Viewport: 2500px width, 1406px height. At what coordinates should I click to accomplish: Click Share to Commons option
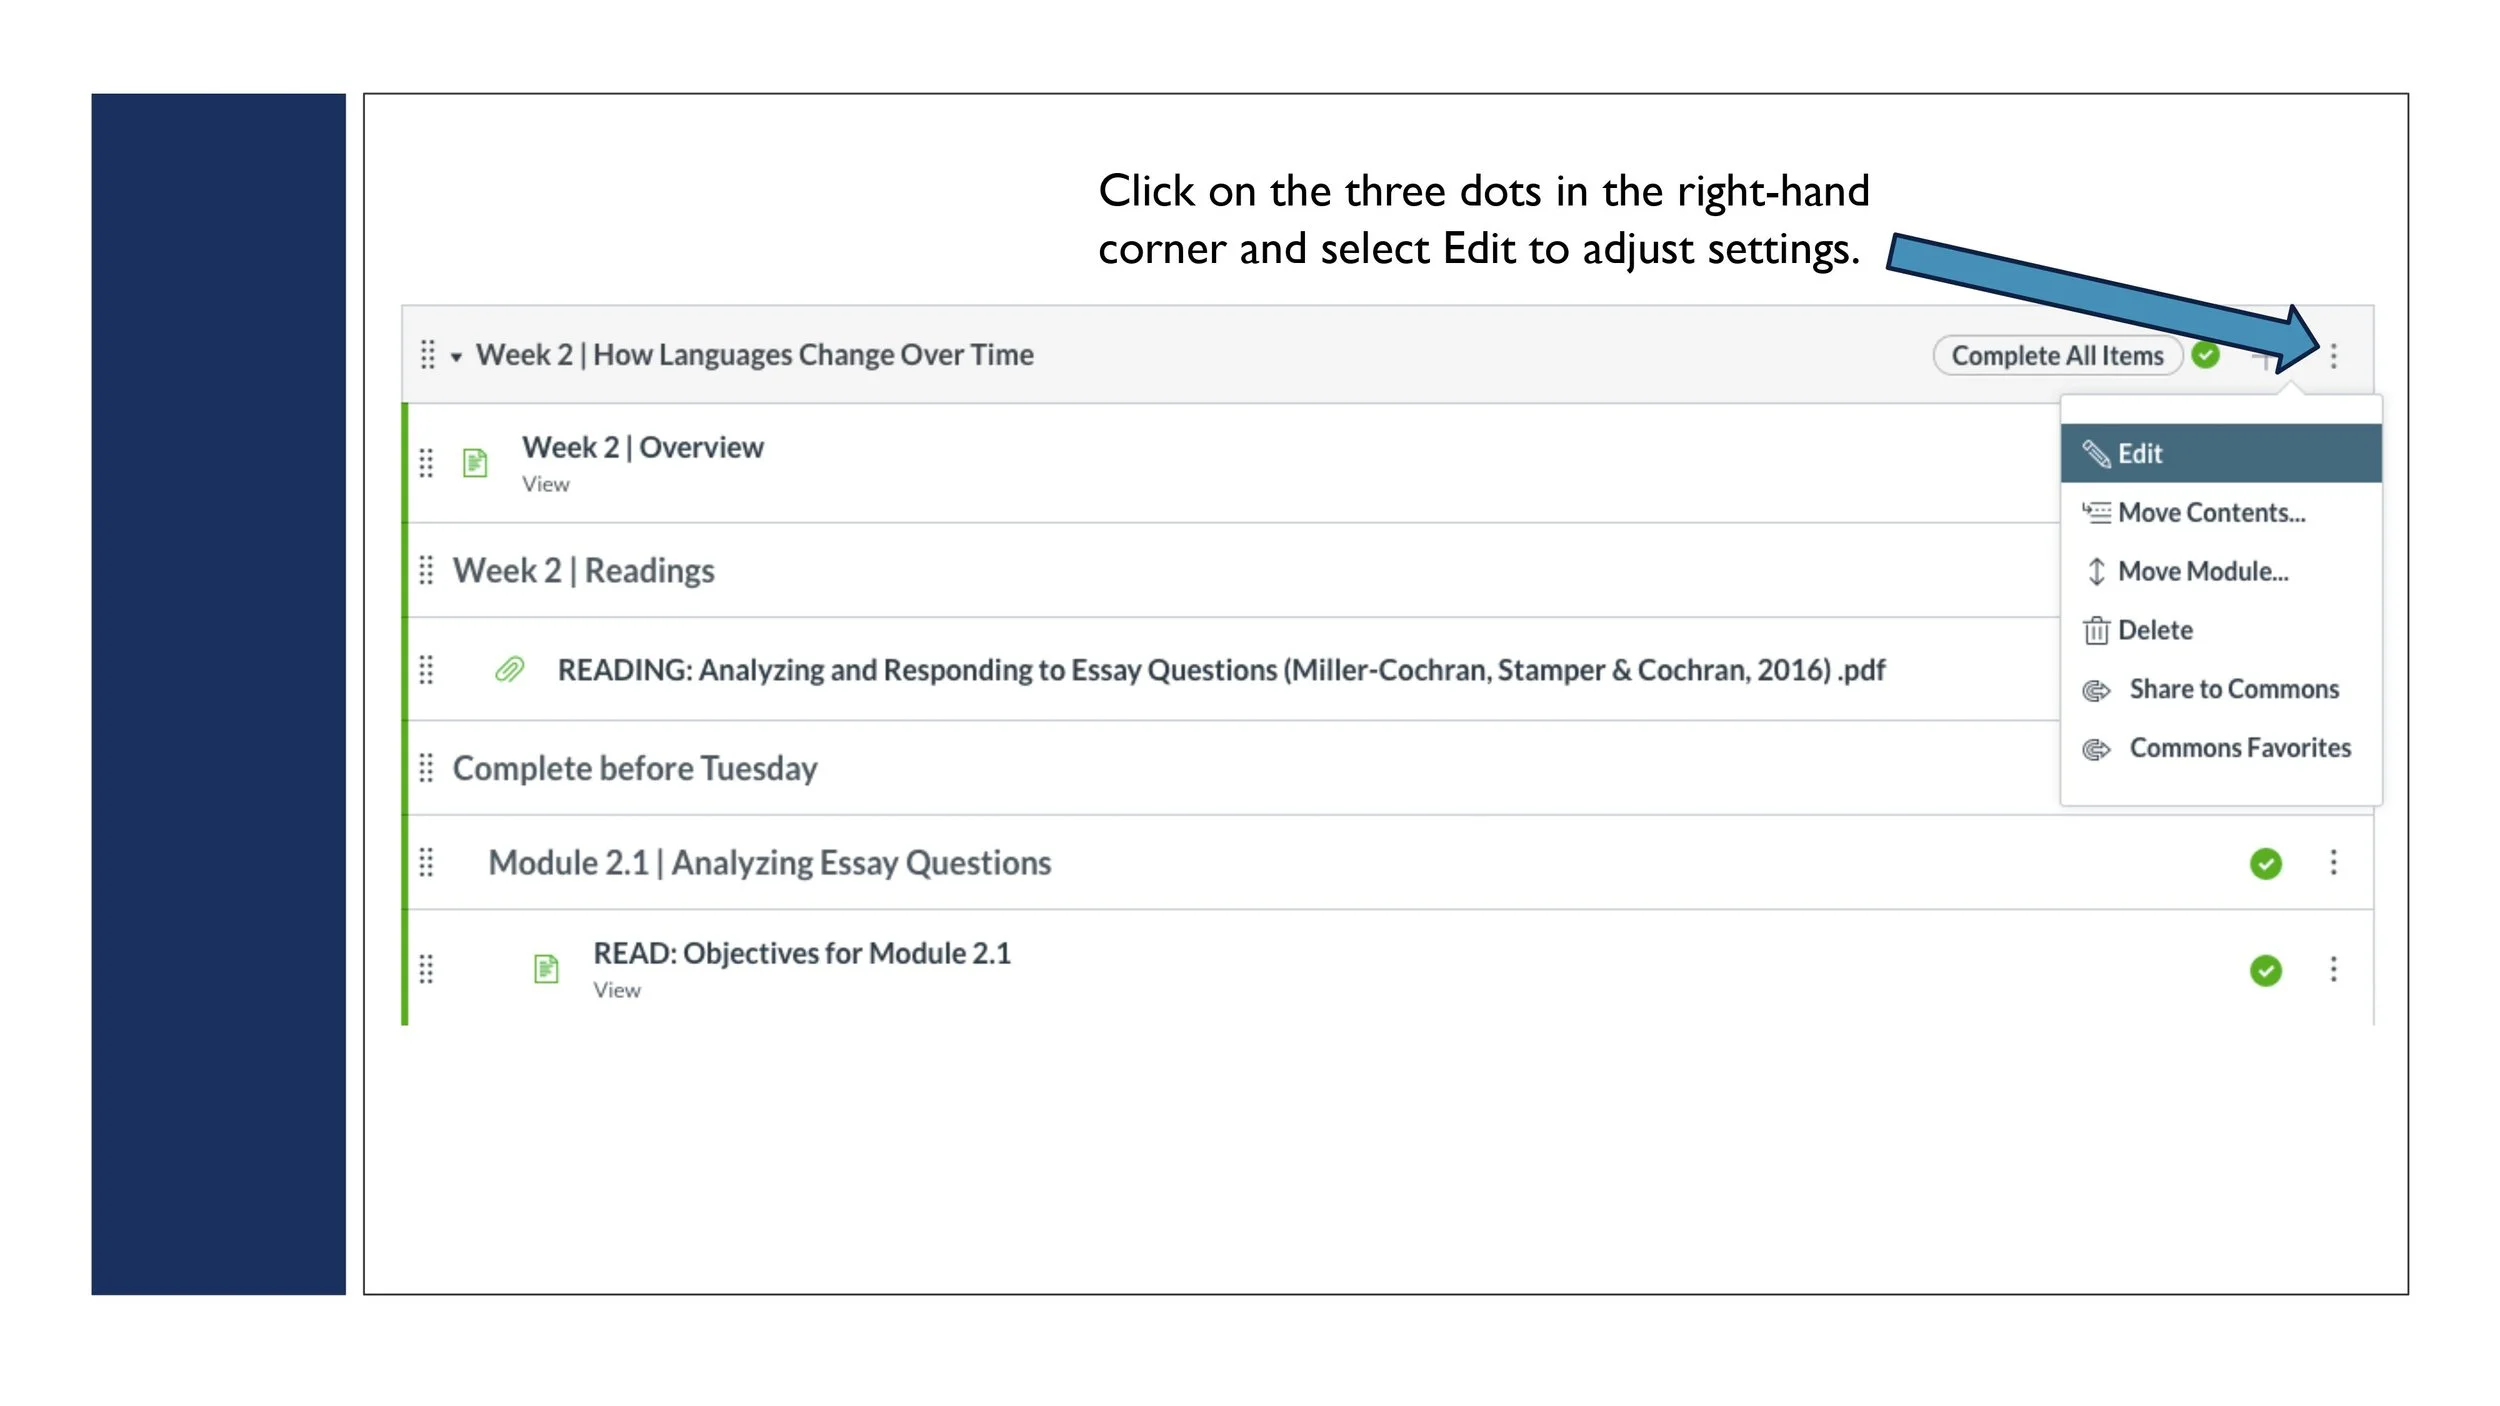[x=2232, y=689]
